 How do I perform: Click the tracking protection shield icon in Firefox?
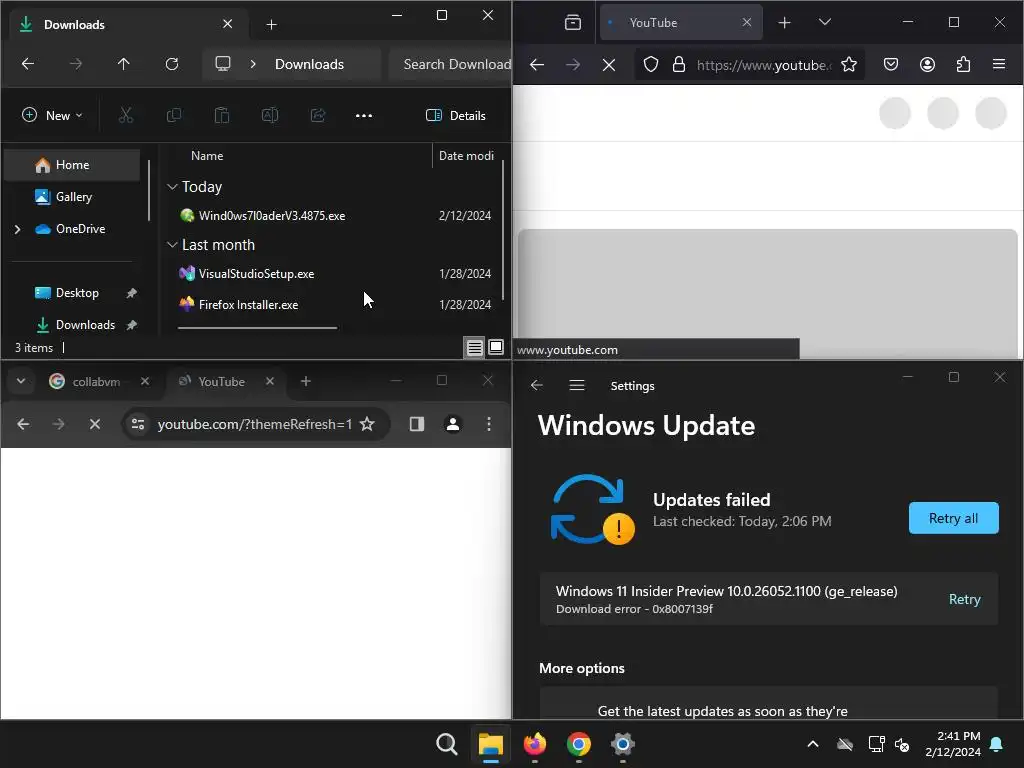650,65
